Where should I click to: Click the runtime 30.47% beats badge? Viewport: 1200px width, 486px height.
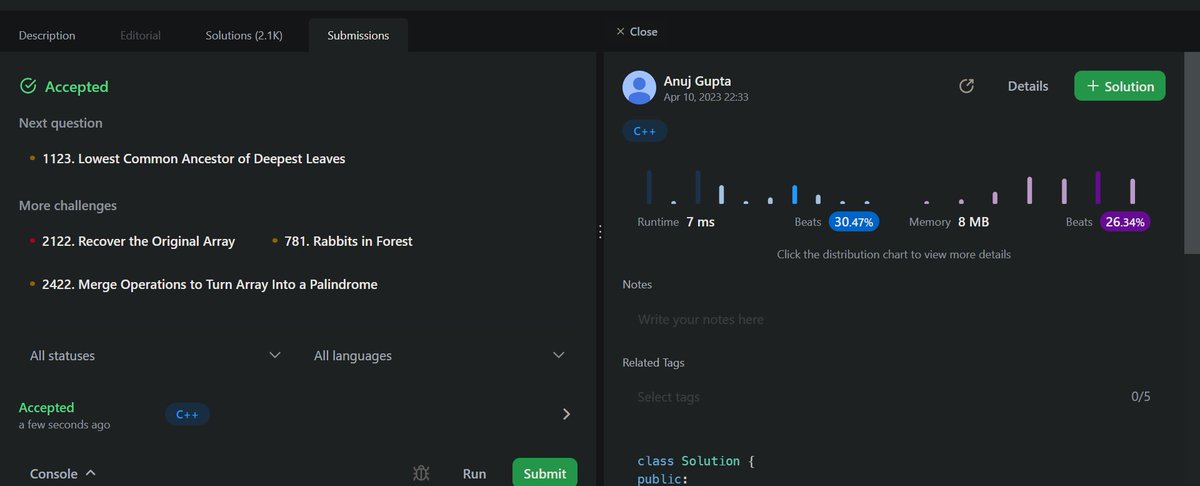click(x=854, y=222)
